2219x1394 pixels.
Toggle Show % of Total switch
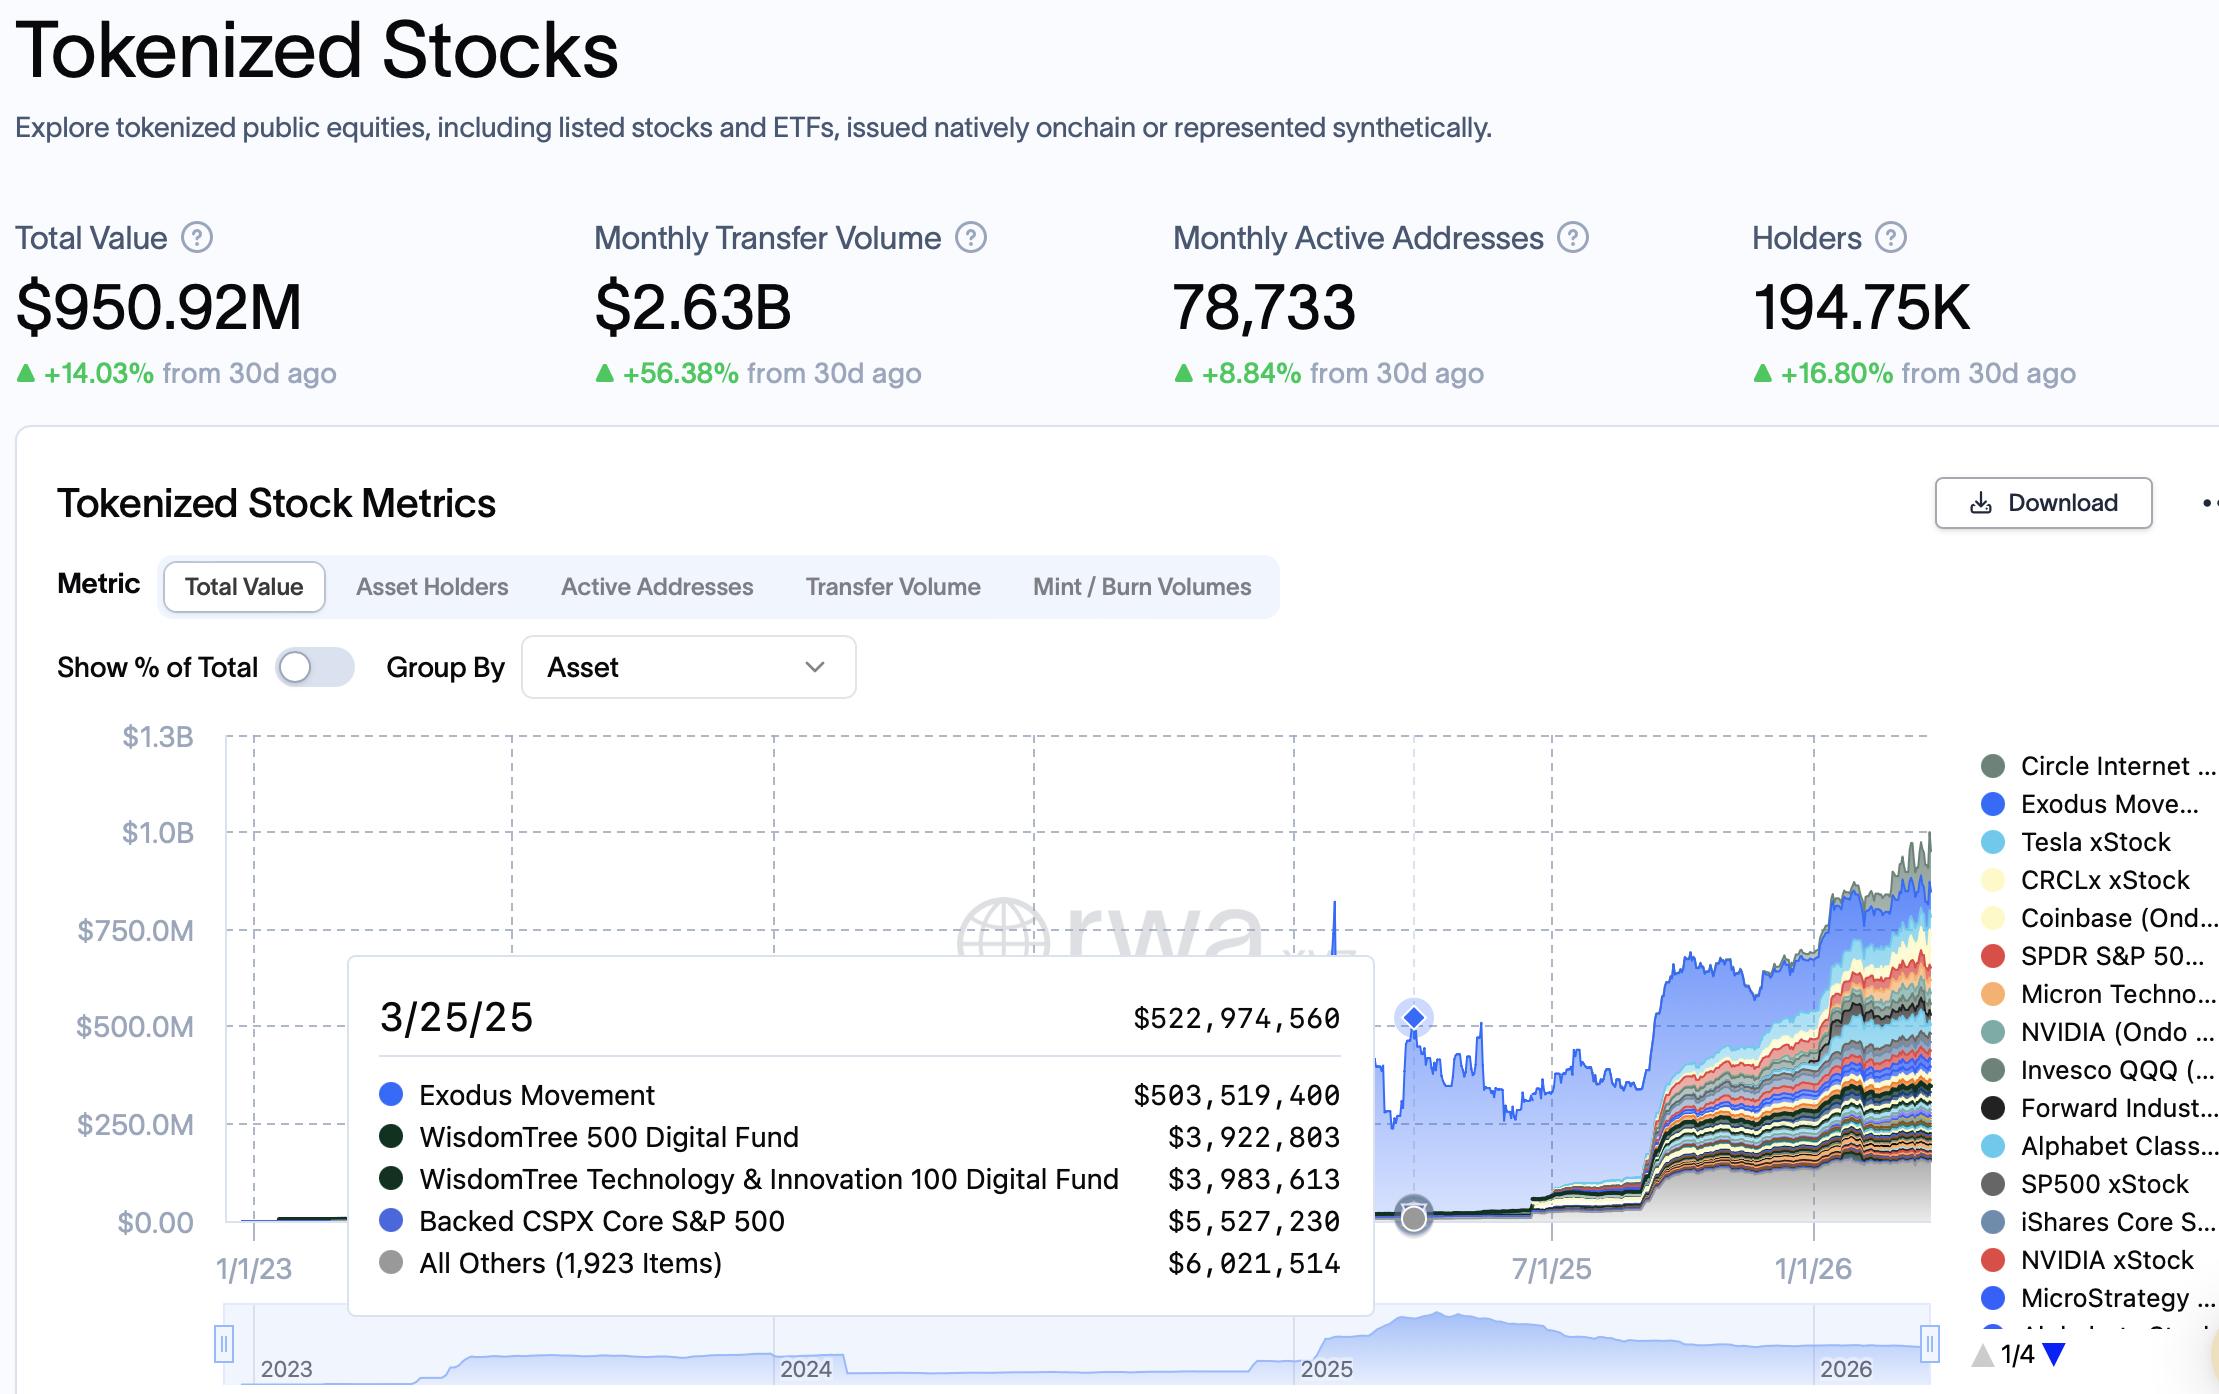[x=315, y=667]
